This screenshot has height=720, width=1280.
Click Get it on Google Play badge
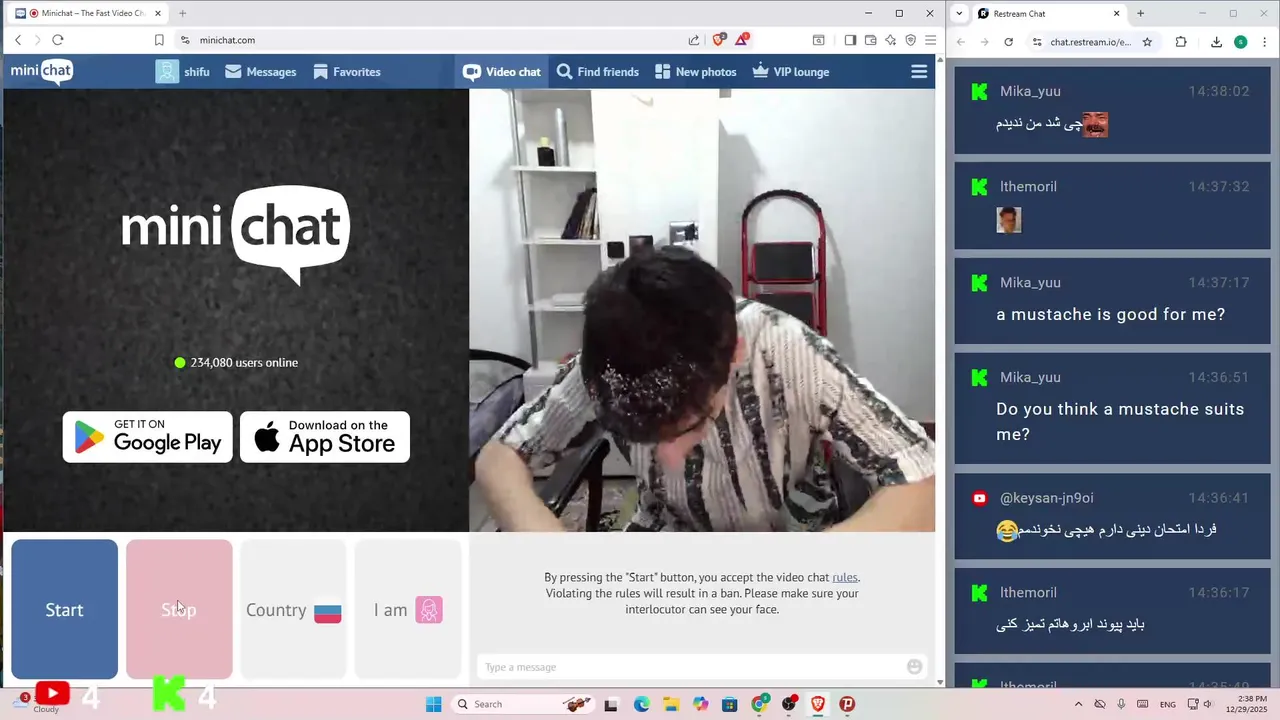pos(148,437)
